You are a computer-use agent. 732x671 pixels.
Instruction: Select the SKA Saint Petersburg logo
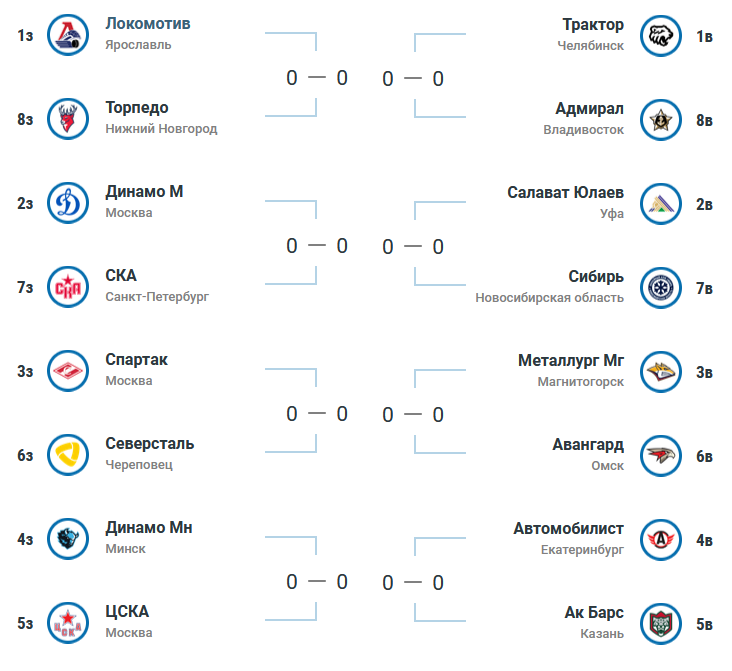pos(68,287)
